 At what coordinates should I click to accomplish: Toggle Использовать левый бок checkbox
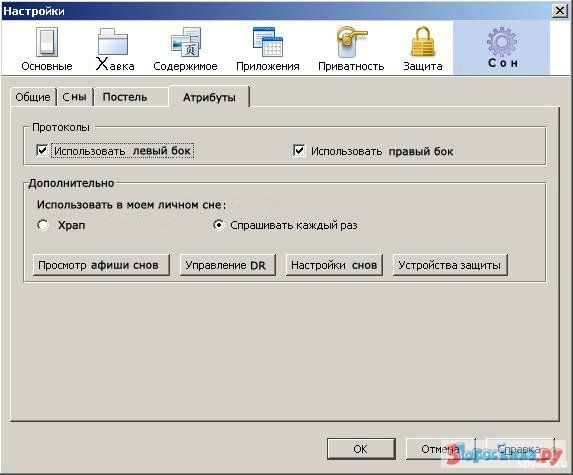tap(42, 150)
